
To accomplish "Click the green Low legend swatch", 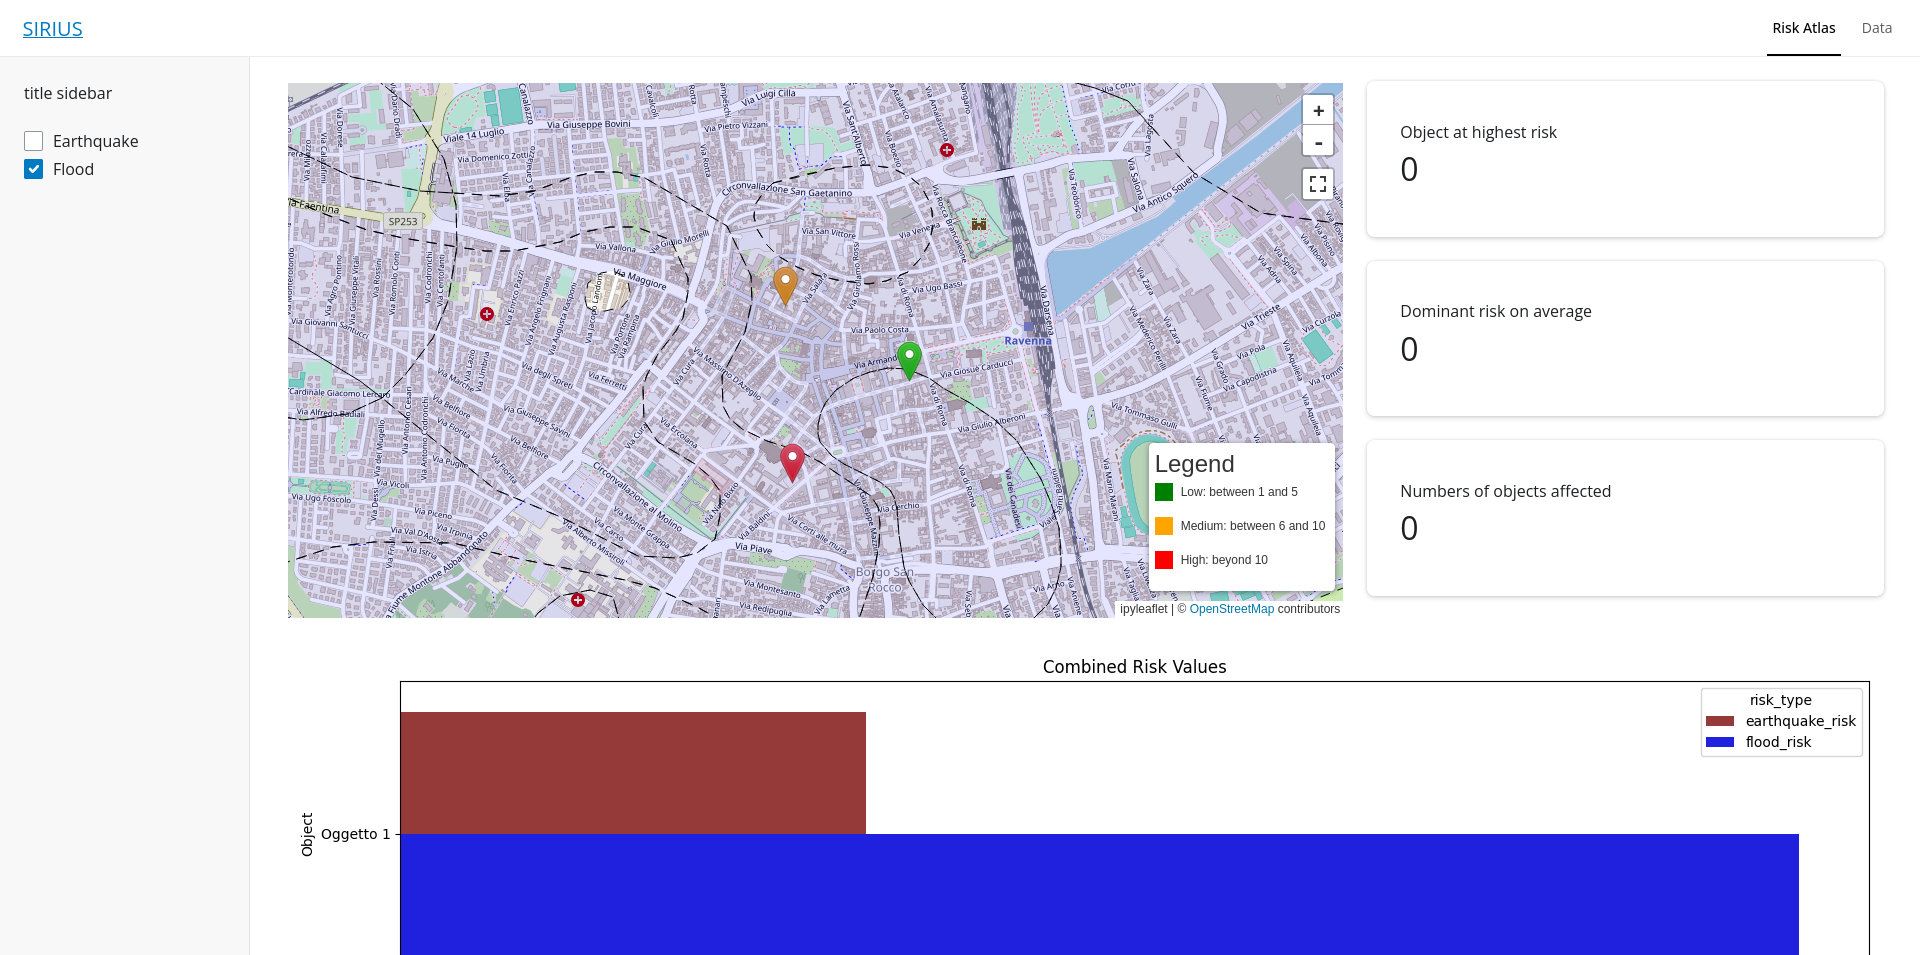I will (x=1164, y=492).
